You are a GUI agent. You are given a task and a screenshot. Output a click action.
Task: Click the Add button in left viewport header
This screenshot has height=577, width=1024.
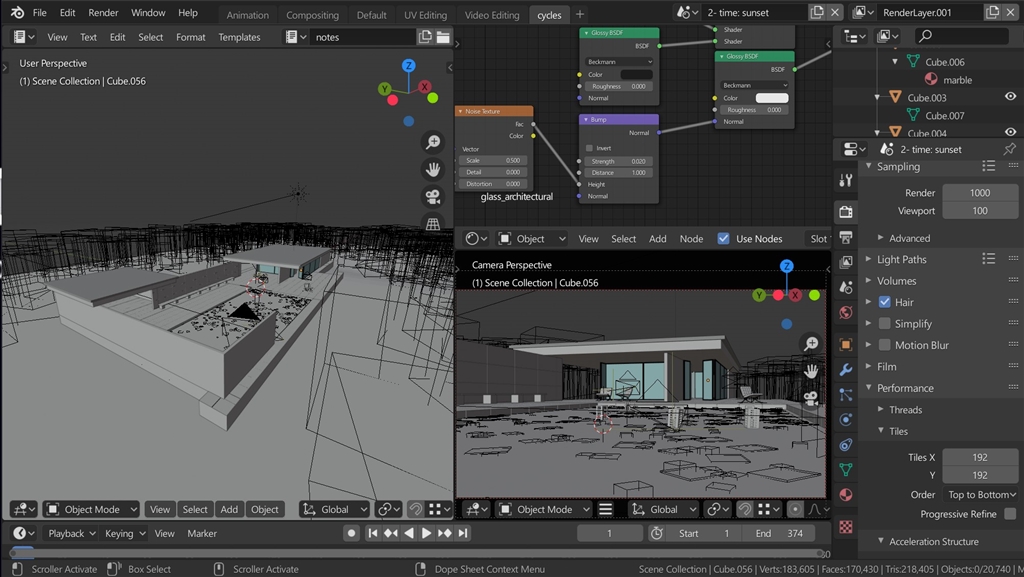click(x=229, y=510)
